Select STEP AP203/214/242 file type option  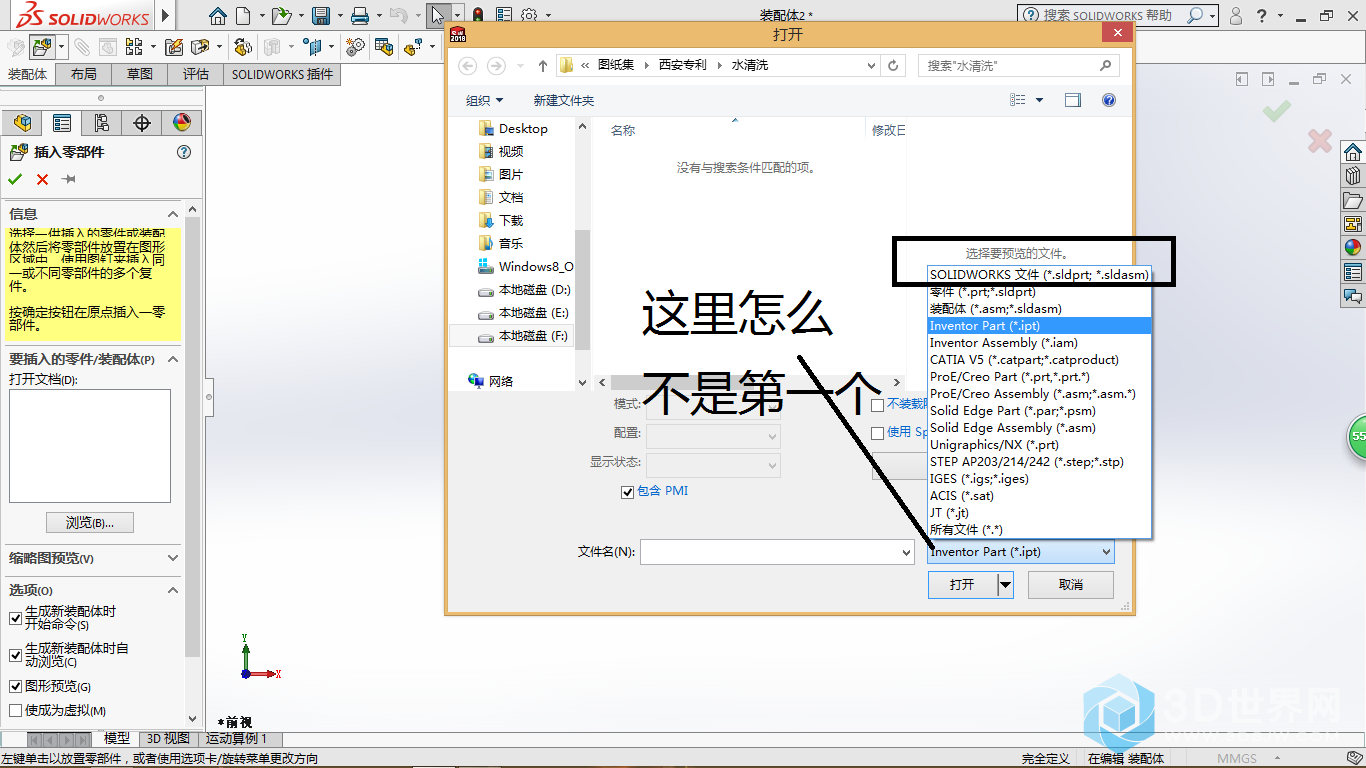coord(1040,462)
